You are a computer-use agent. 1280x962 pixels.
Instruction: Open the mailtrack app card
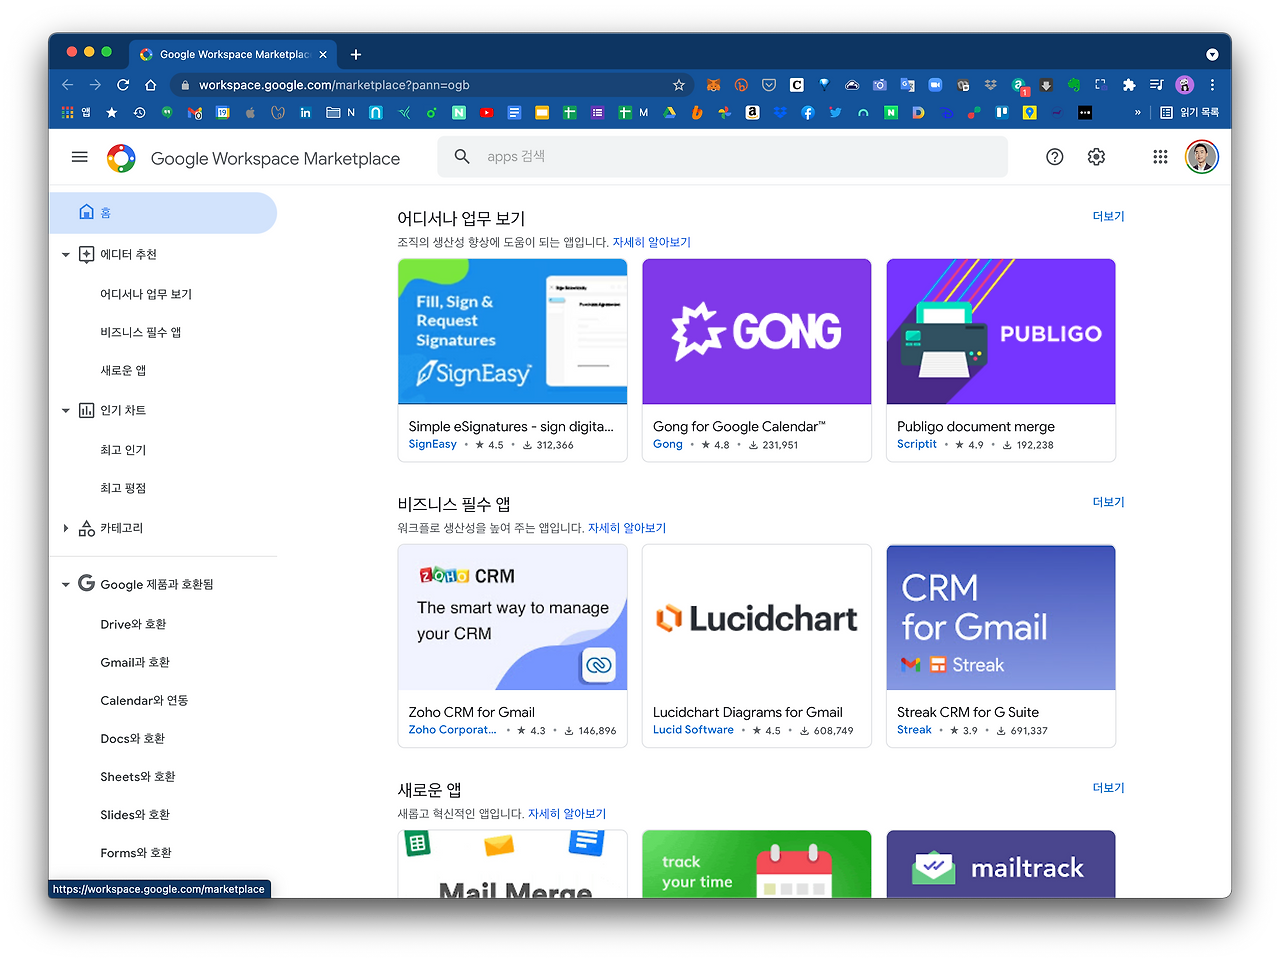[x=1000, y=864]
